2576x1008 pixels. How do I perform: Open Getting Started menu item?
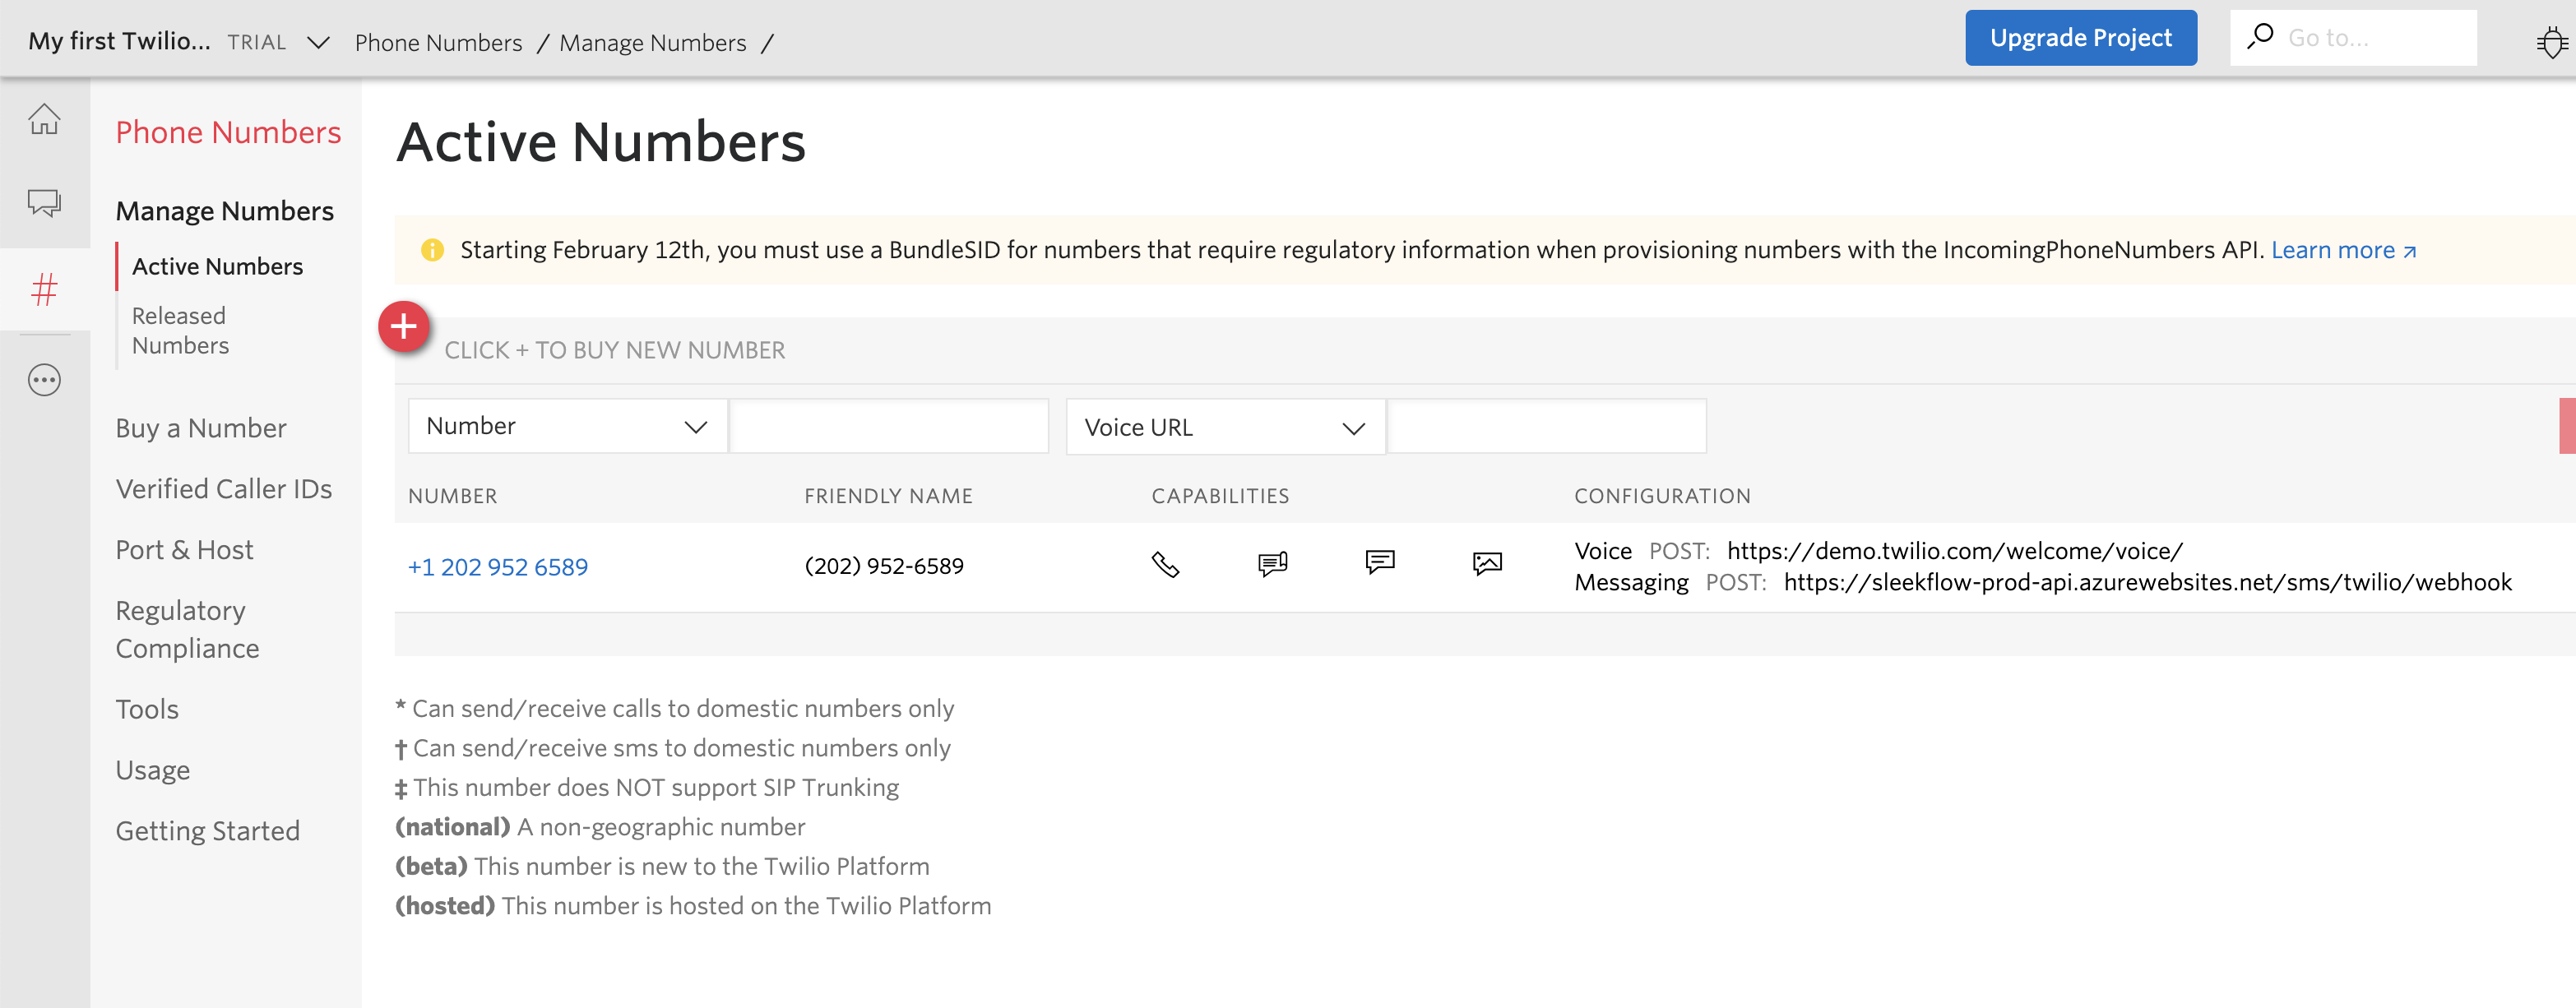coord(207,831)
